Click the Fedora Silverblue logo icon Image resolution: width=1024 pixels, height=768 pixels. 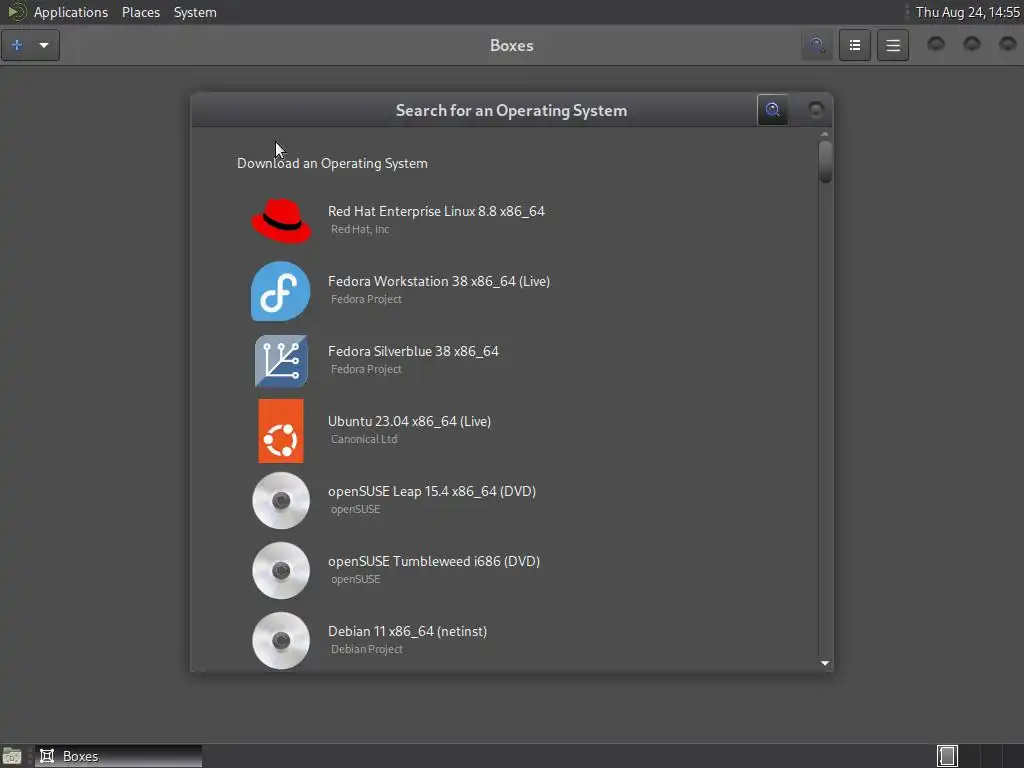click(281, 361)
